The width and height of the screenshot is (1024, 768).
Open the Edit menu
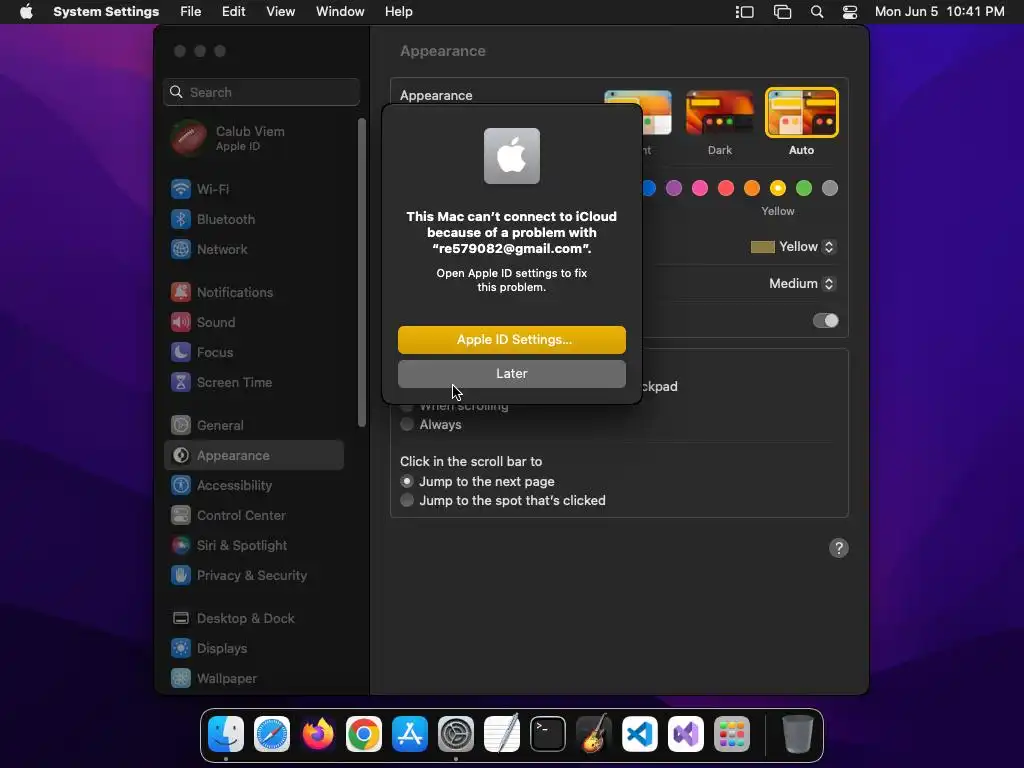pos(234,12)
